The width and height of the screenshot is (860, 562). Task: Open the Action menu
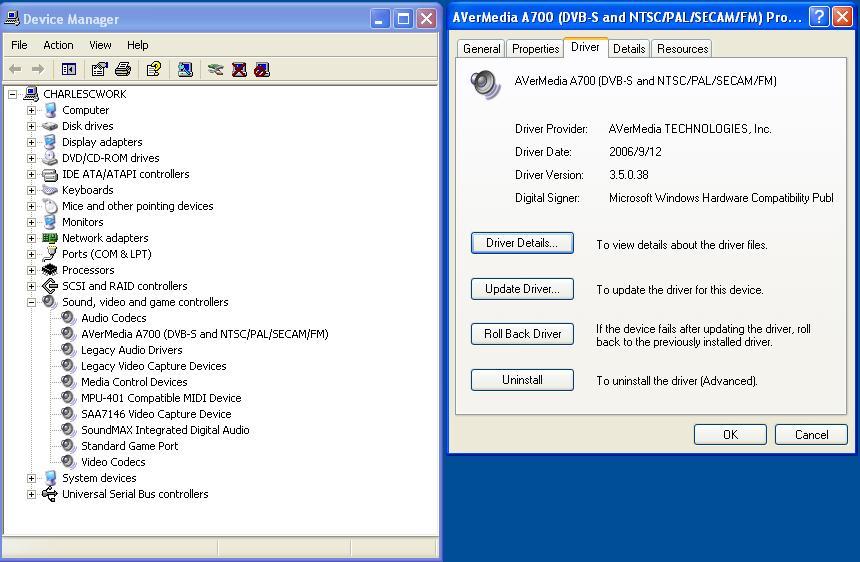point(58,45)
